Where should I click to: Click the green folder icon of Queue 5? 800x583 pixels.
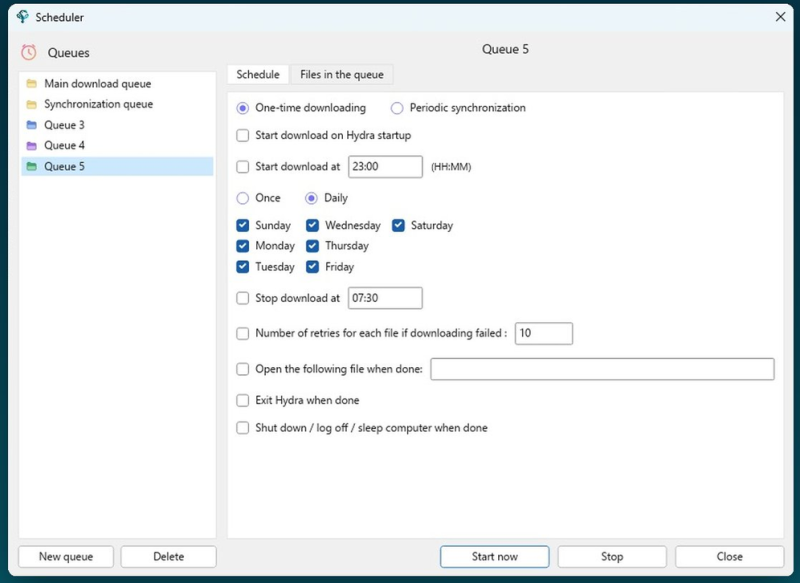pos(32,166)
